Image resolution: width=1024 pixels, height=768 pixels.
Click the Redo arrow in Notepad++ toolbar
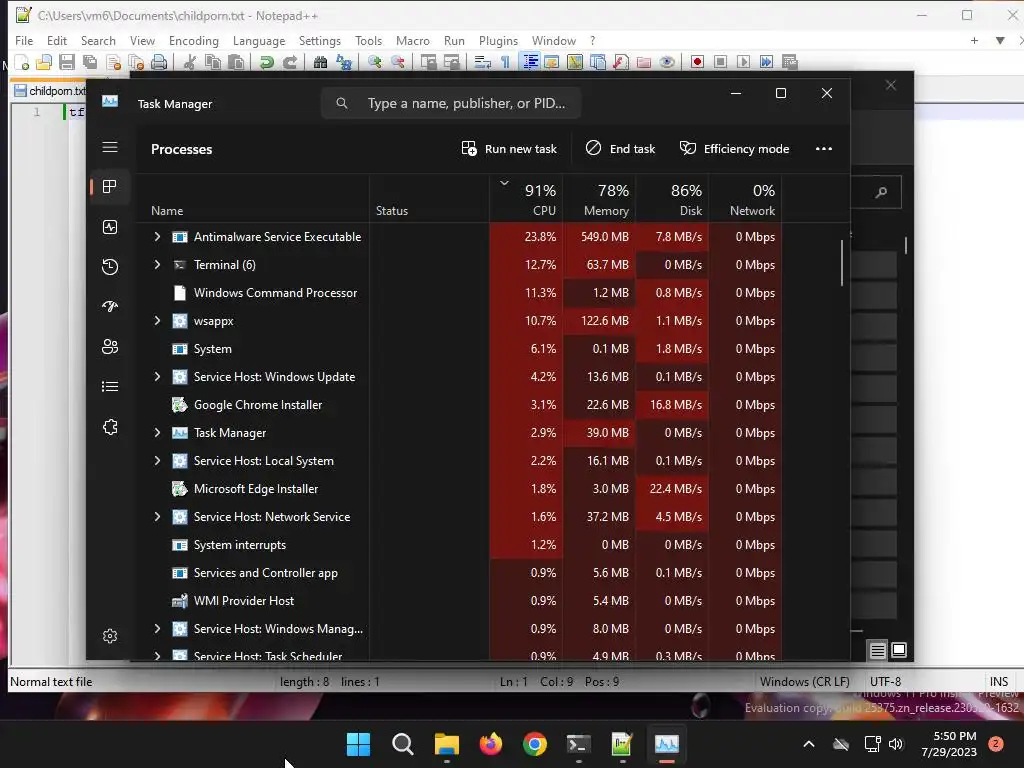[x=289, y=62]
